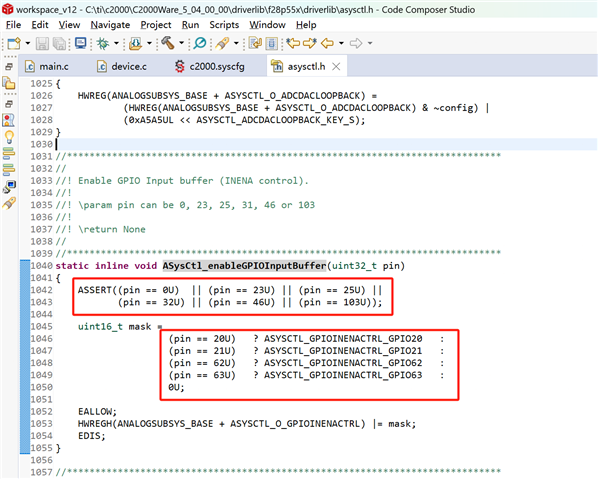The width and height of the screenshot is (598, 479).
Task: Open the New wizard dropdown arrow
Action: (27, 43)
